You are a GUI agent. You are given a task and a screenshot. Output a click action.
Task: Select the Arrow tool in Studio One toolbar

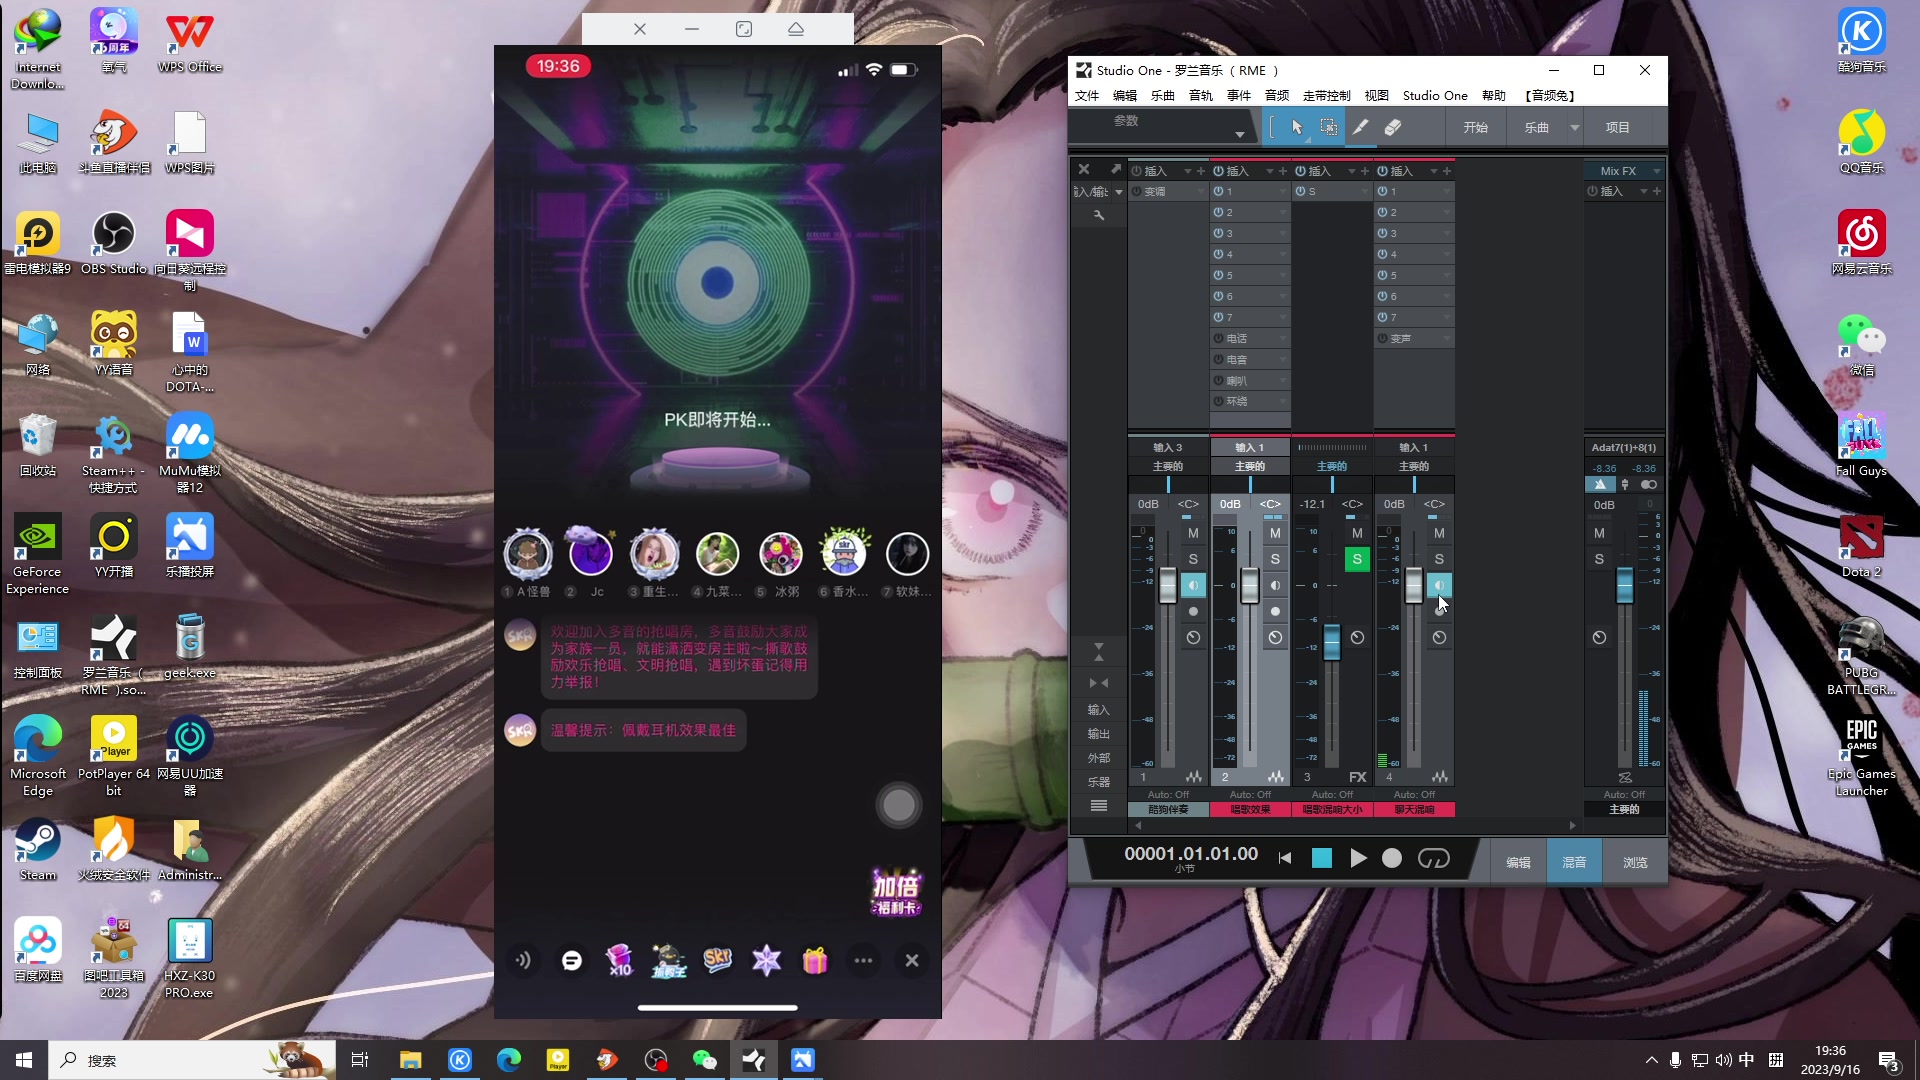click(x=1297, y=127)
